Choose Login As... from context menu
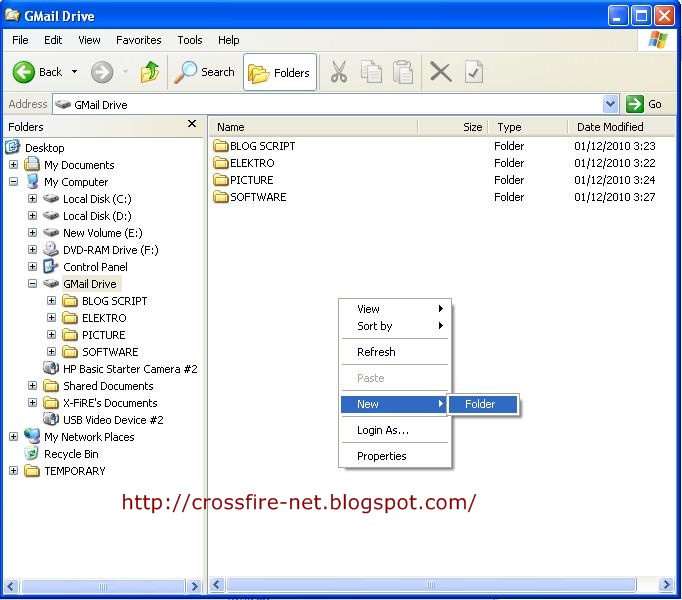 pyautogui.click(x=395, y=430)
